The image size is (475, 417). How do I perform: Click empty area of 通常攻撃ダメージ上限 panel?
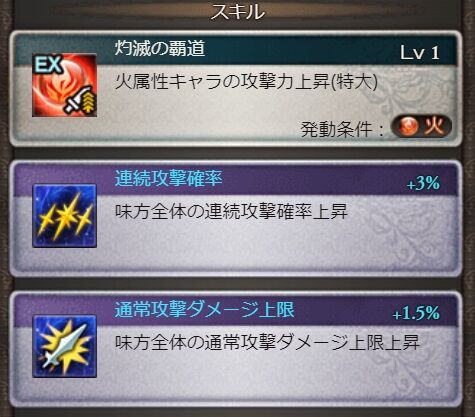267,377
